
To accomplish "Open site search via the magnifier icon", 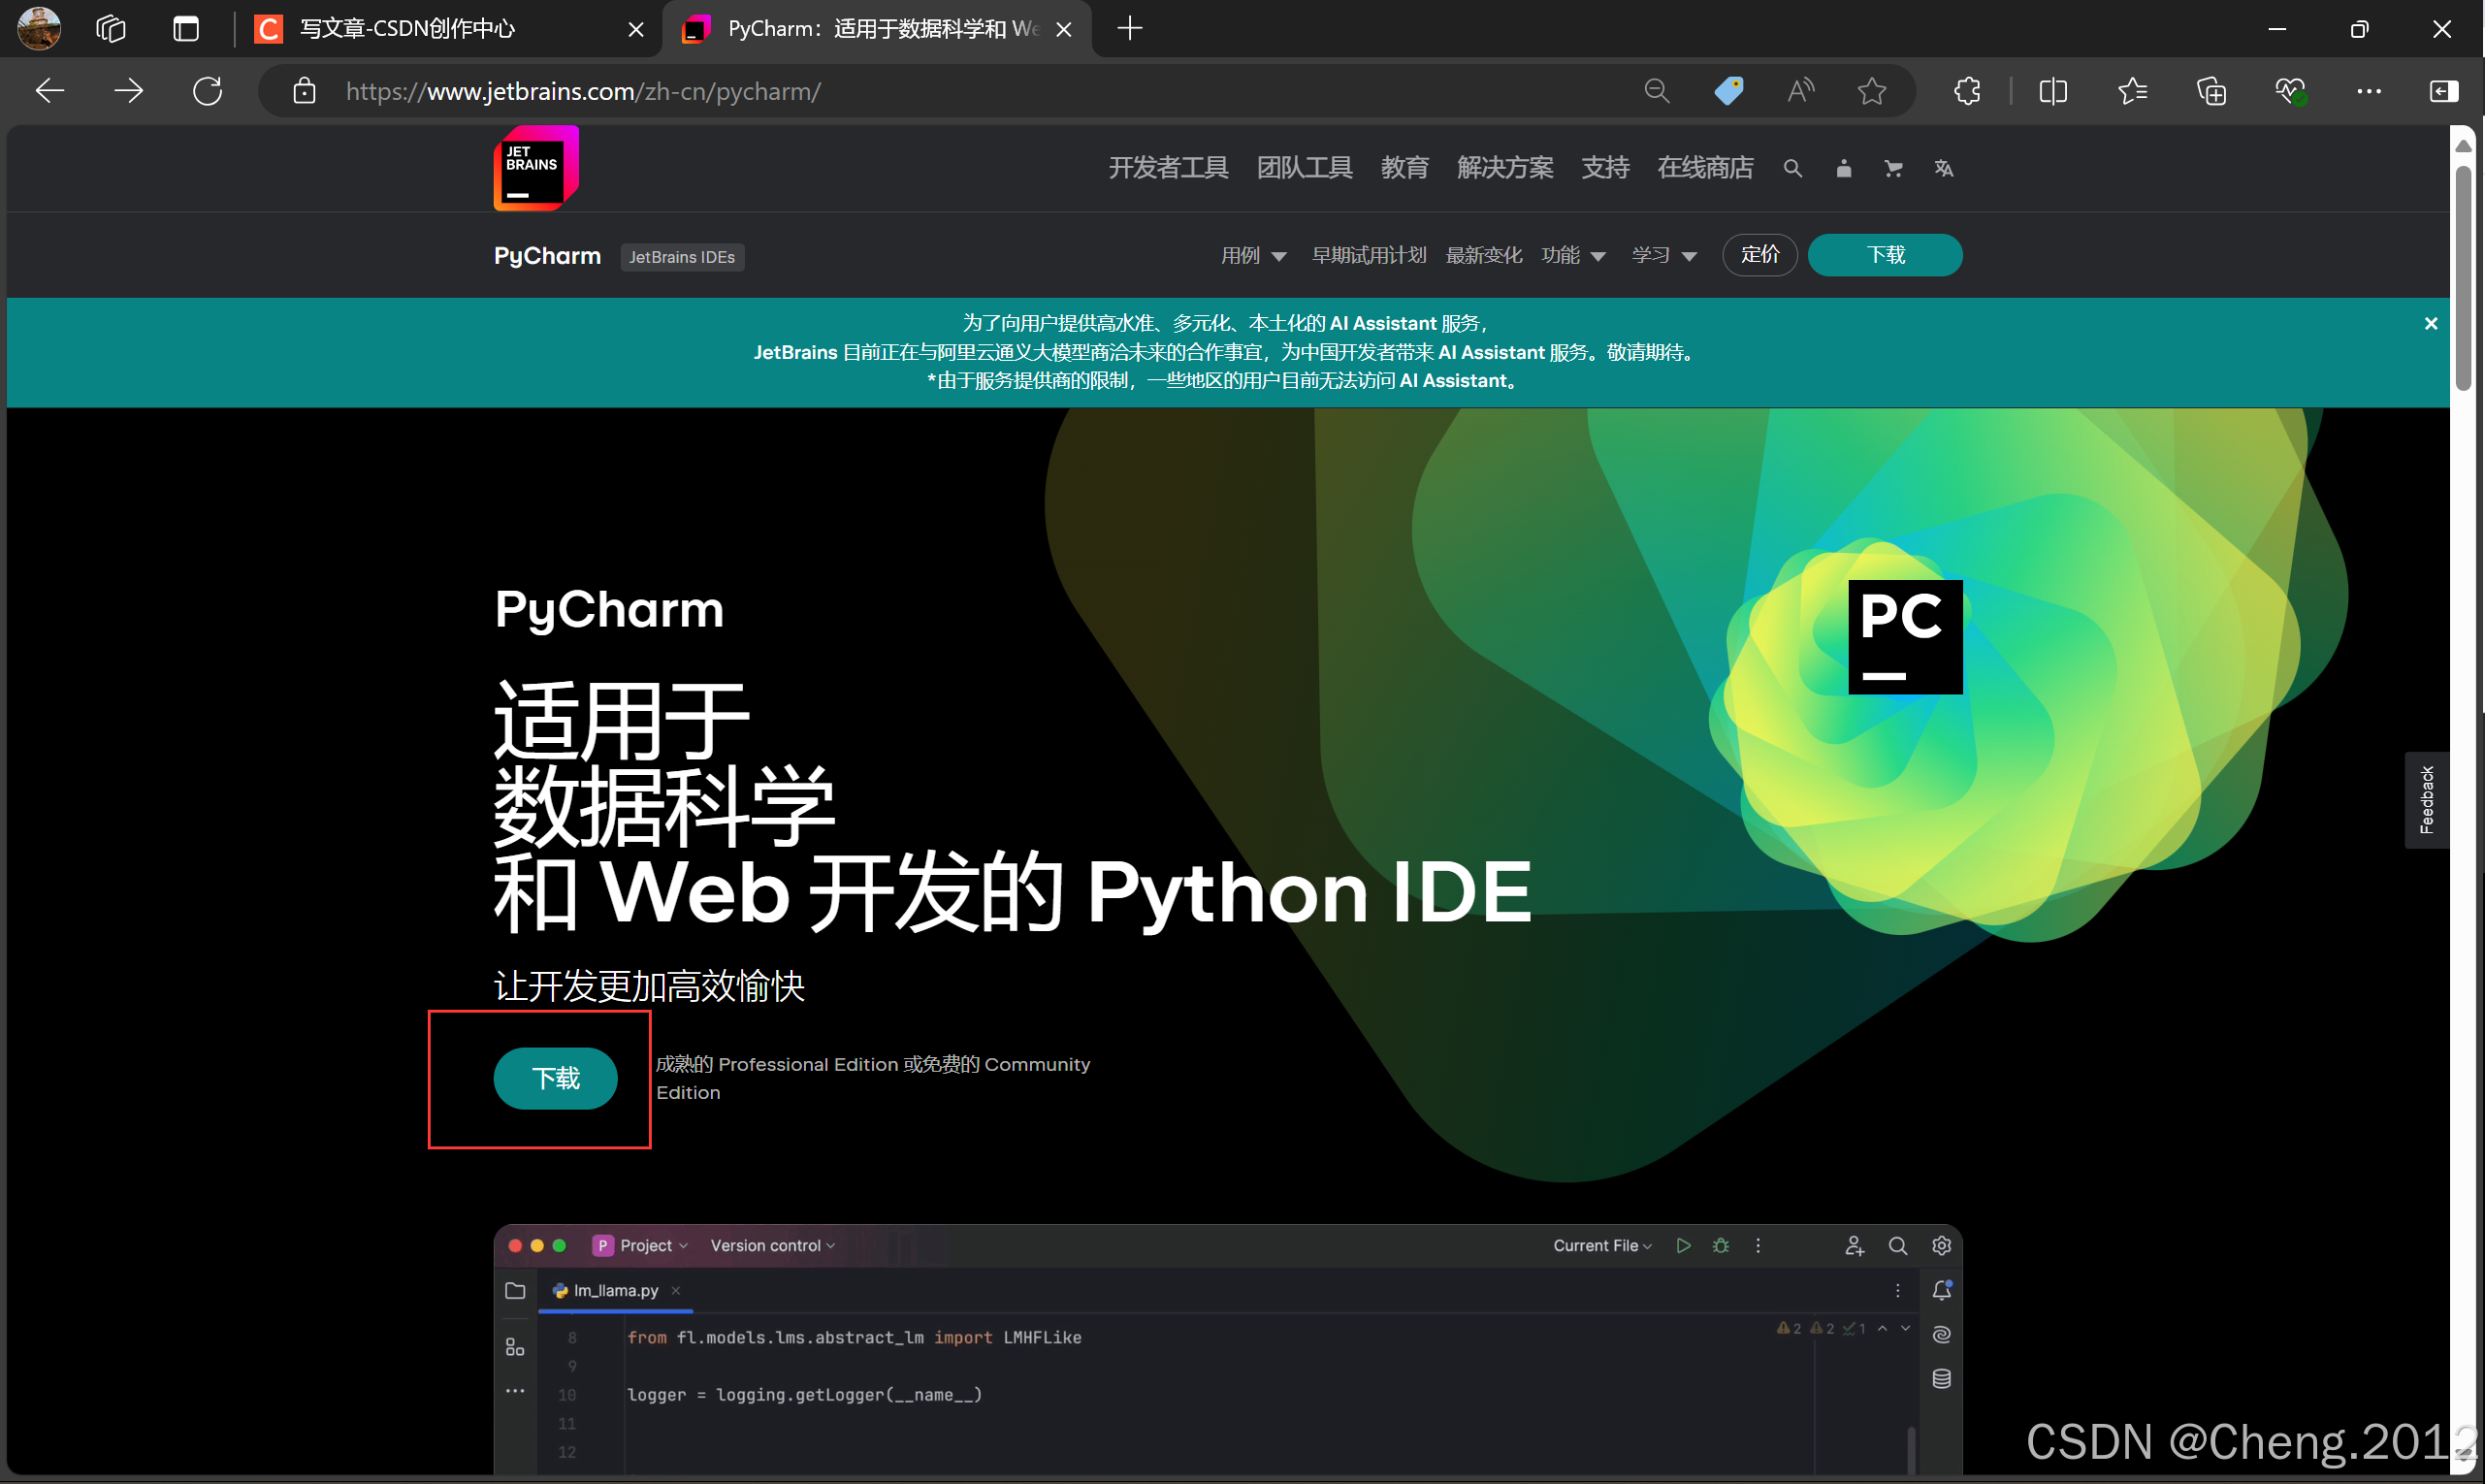I will [x=1792, y=168].
